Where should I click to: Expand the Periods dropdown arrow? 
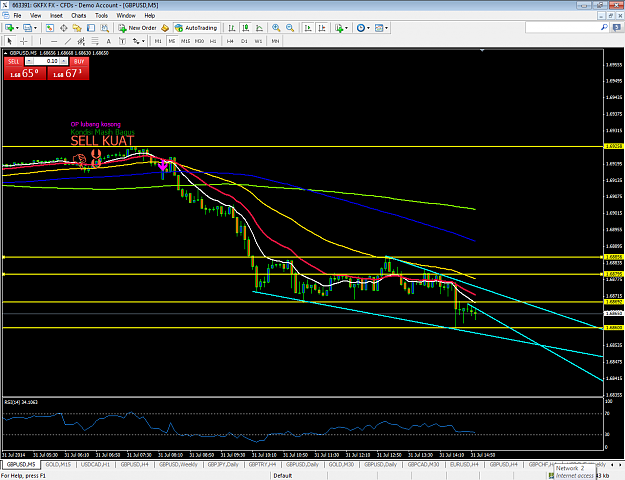[x=368, y=28]
